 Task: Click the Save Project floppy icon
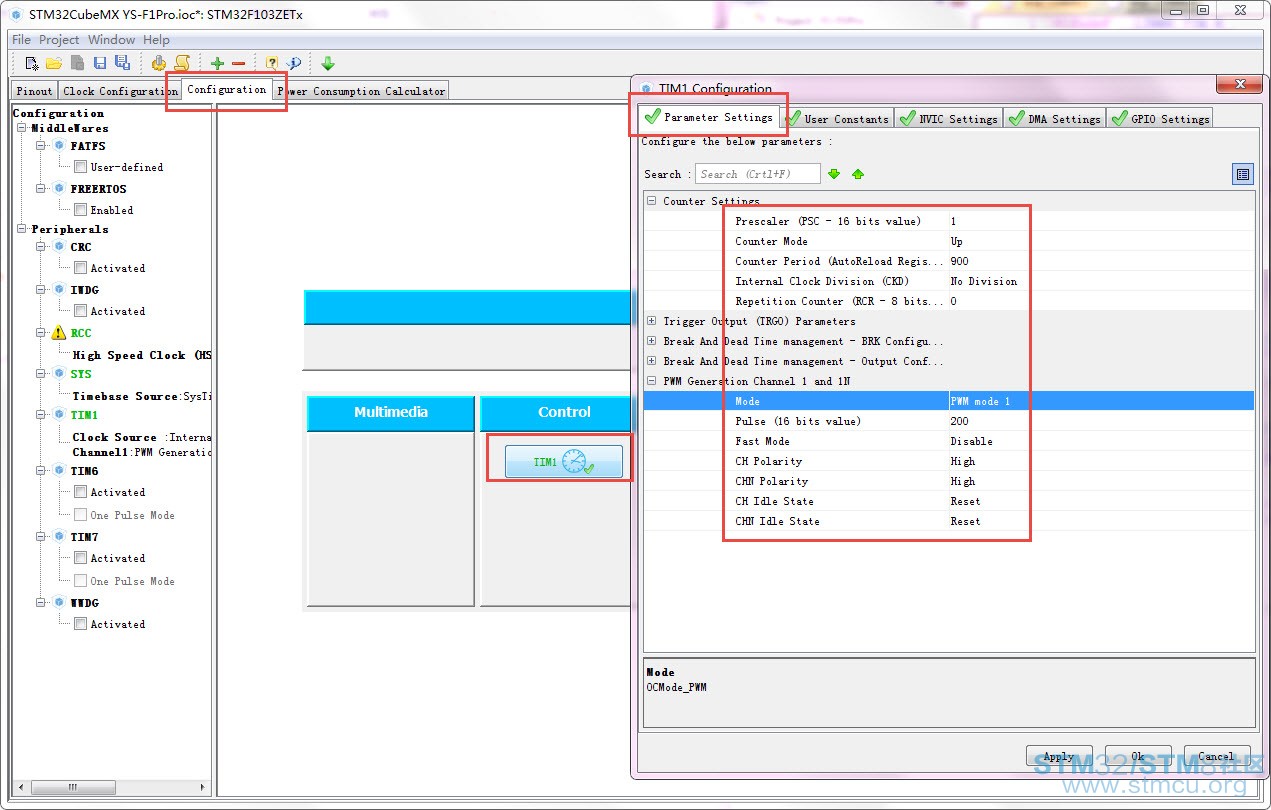click(99, 63)
